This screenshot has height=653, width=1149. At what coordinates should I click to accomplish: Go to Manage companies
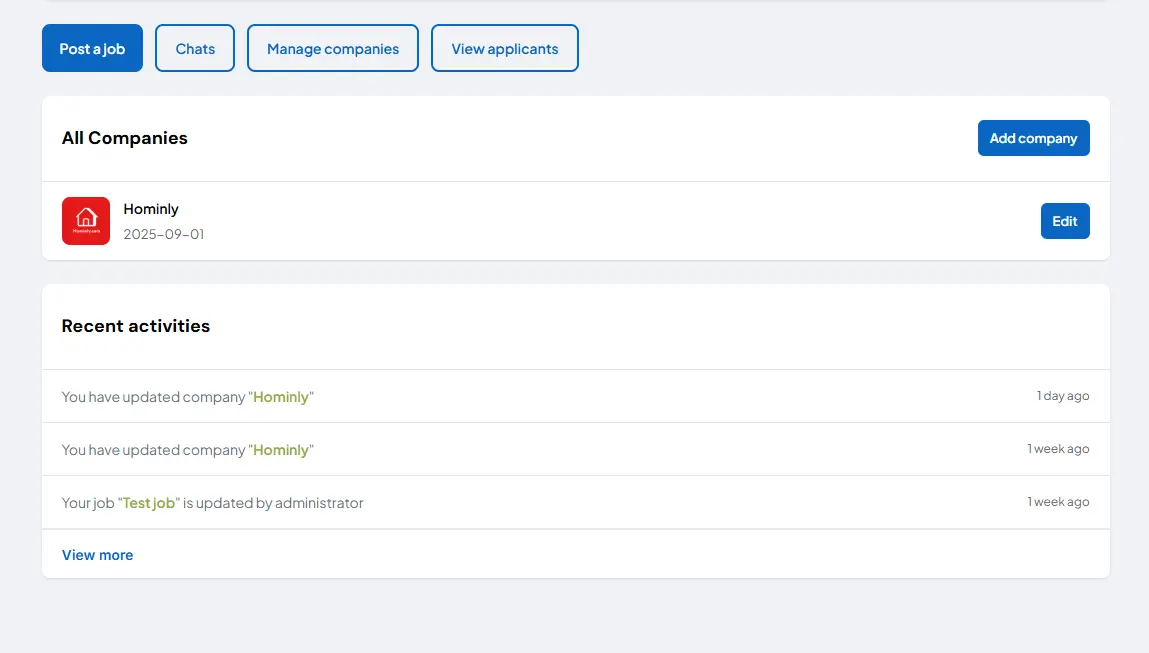click(x=333, y=48)
